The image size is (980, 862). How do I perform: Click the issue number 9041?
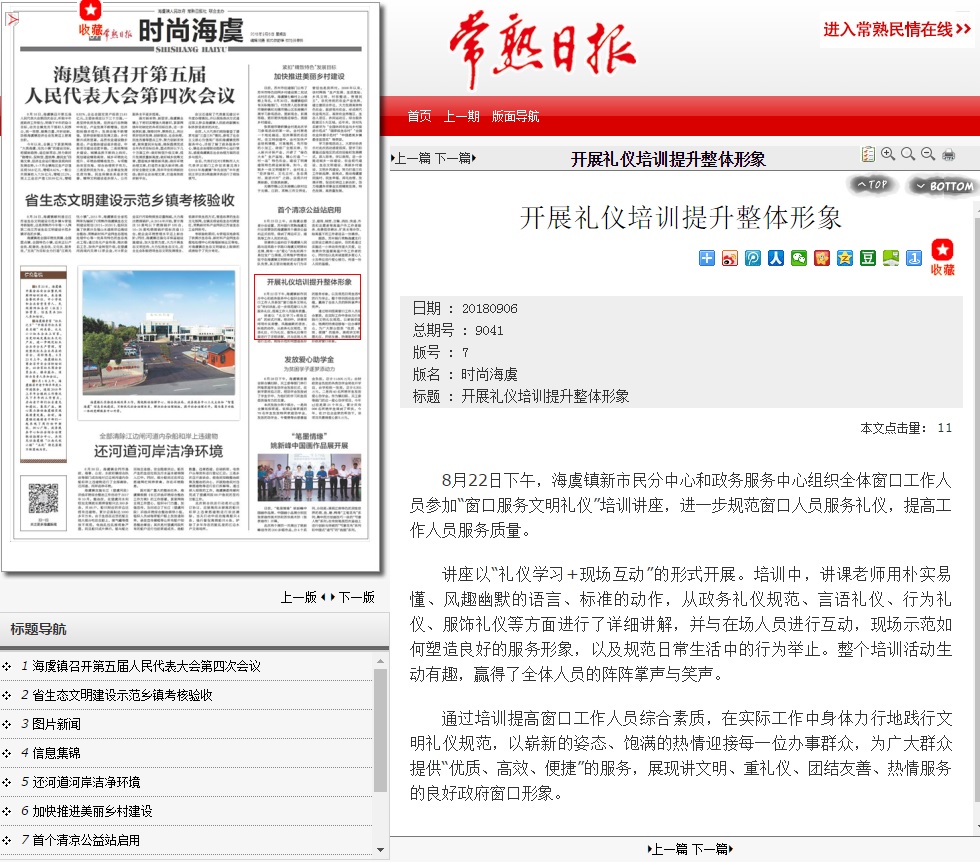tap(489, 330)
